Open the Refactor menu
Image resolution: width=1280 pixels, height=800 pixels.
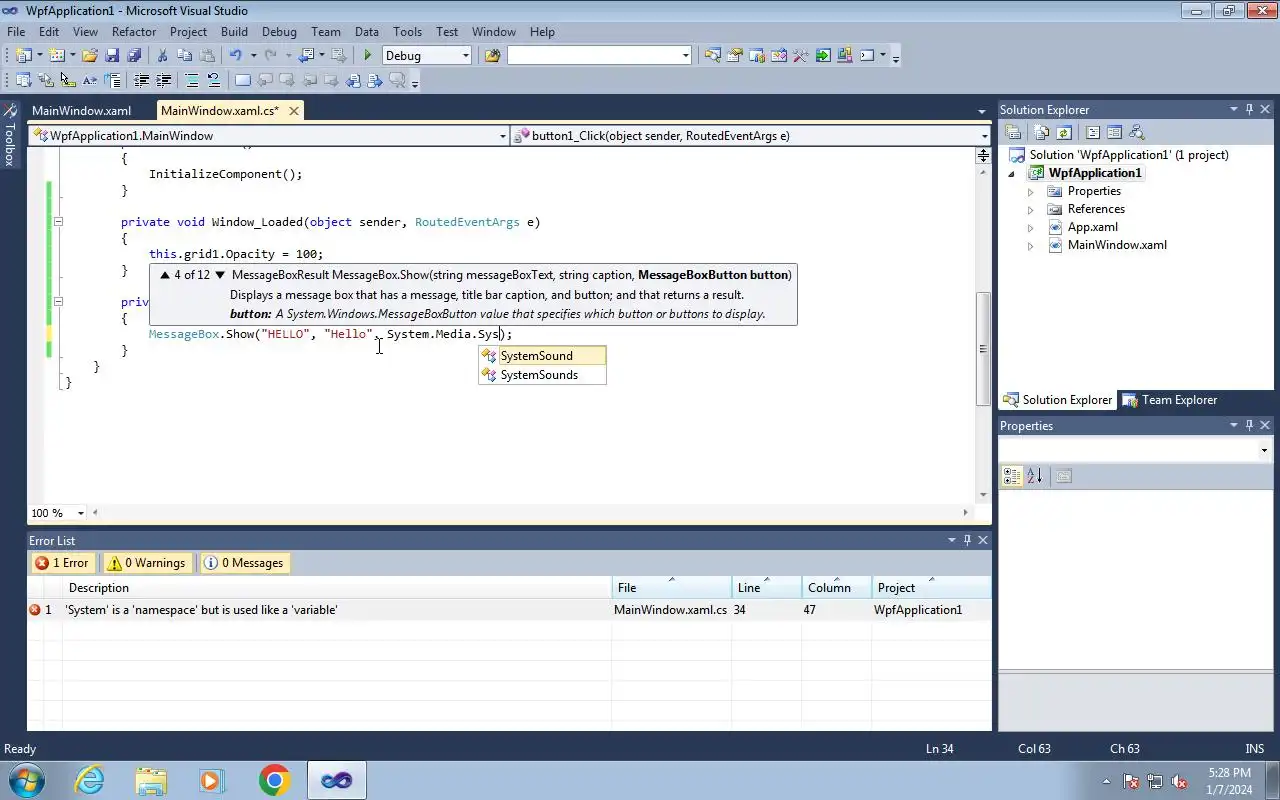(x=134, y=32)
